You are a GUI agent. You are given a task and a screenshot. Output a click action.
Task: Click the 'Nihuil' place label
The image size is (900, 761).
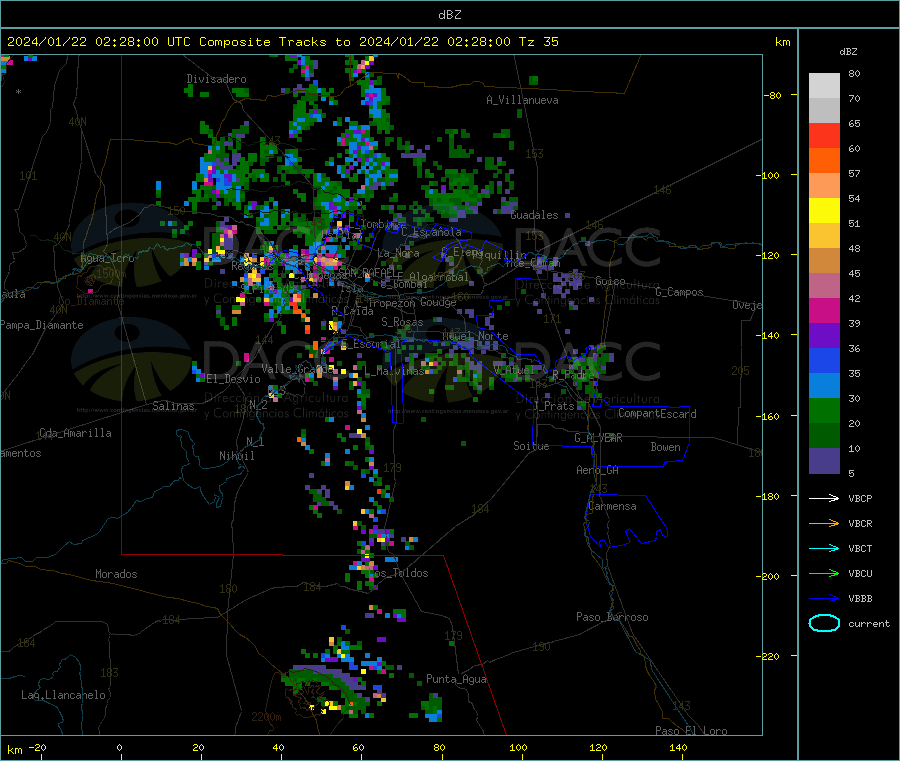click(x=236, y=456)
